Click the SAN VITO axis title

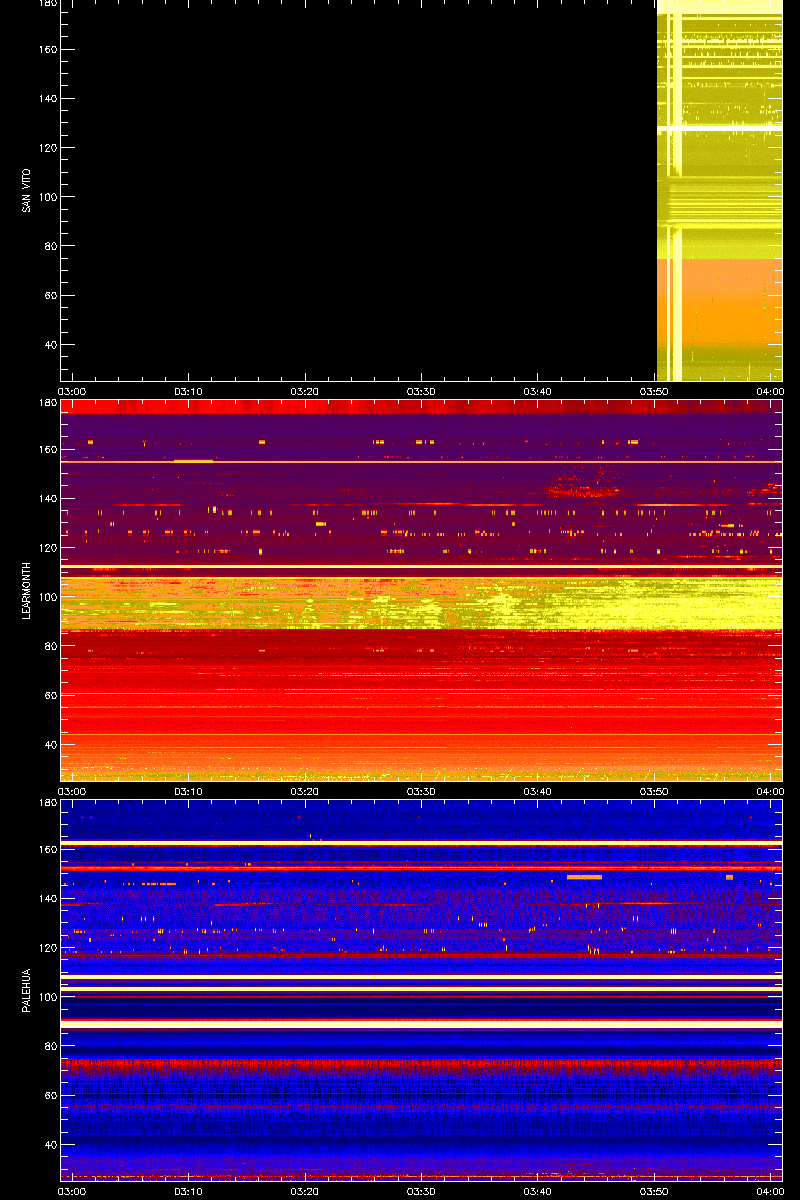pos(27,190)
